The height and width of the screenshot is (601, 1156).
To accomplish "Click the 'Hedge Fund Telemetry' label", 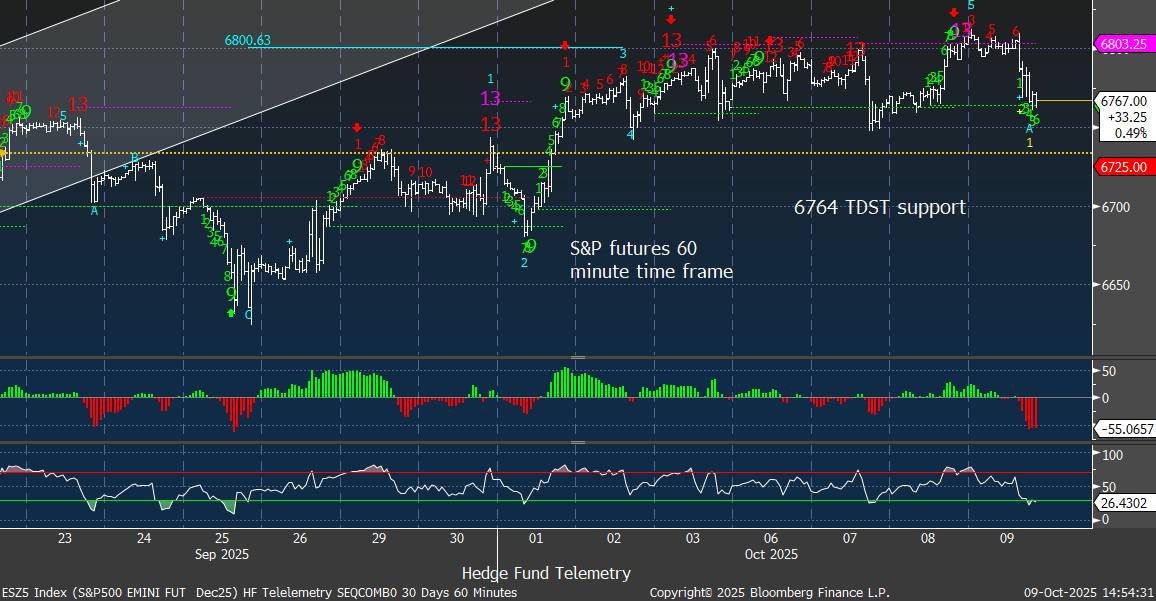I will click(546, 573).
